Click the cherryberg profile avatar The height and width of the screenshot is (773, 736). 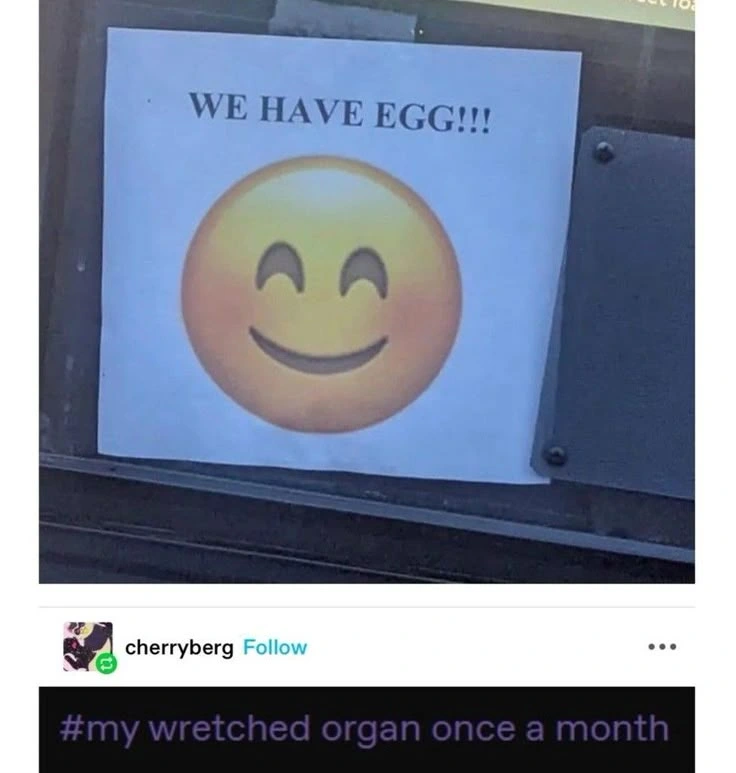point(88,646)
